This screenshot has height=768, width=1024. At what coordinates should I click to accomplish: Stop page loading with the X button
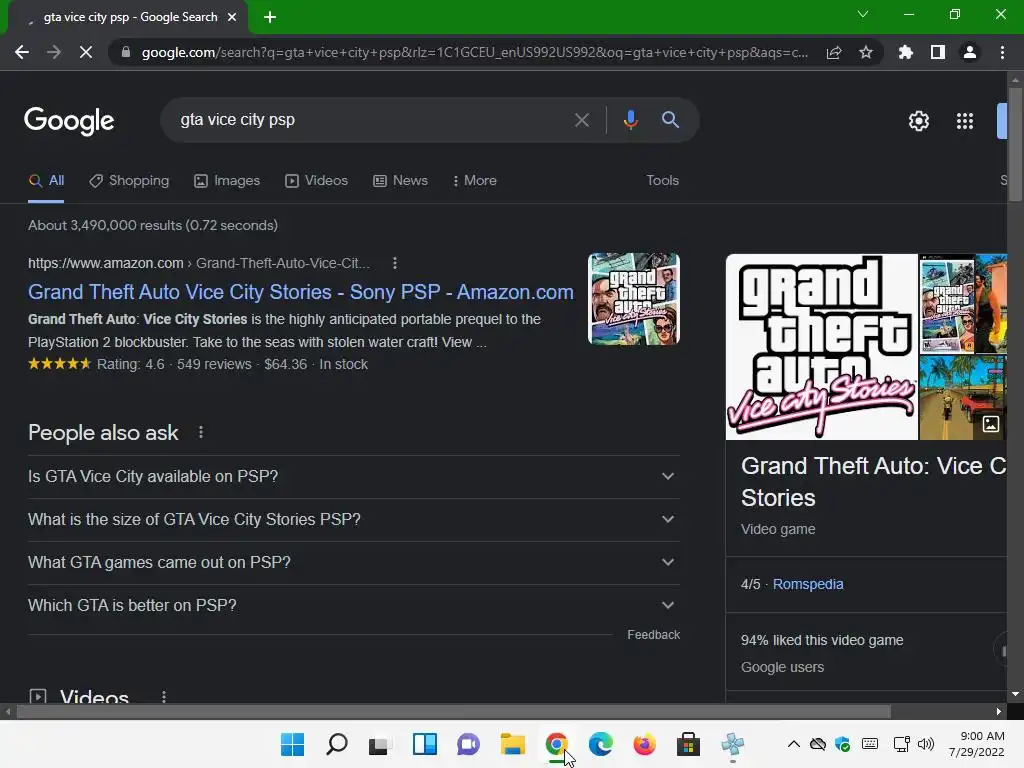click(86, 52)
